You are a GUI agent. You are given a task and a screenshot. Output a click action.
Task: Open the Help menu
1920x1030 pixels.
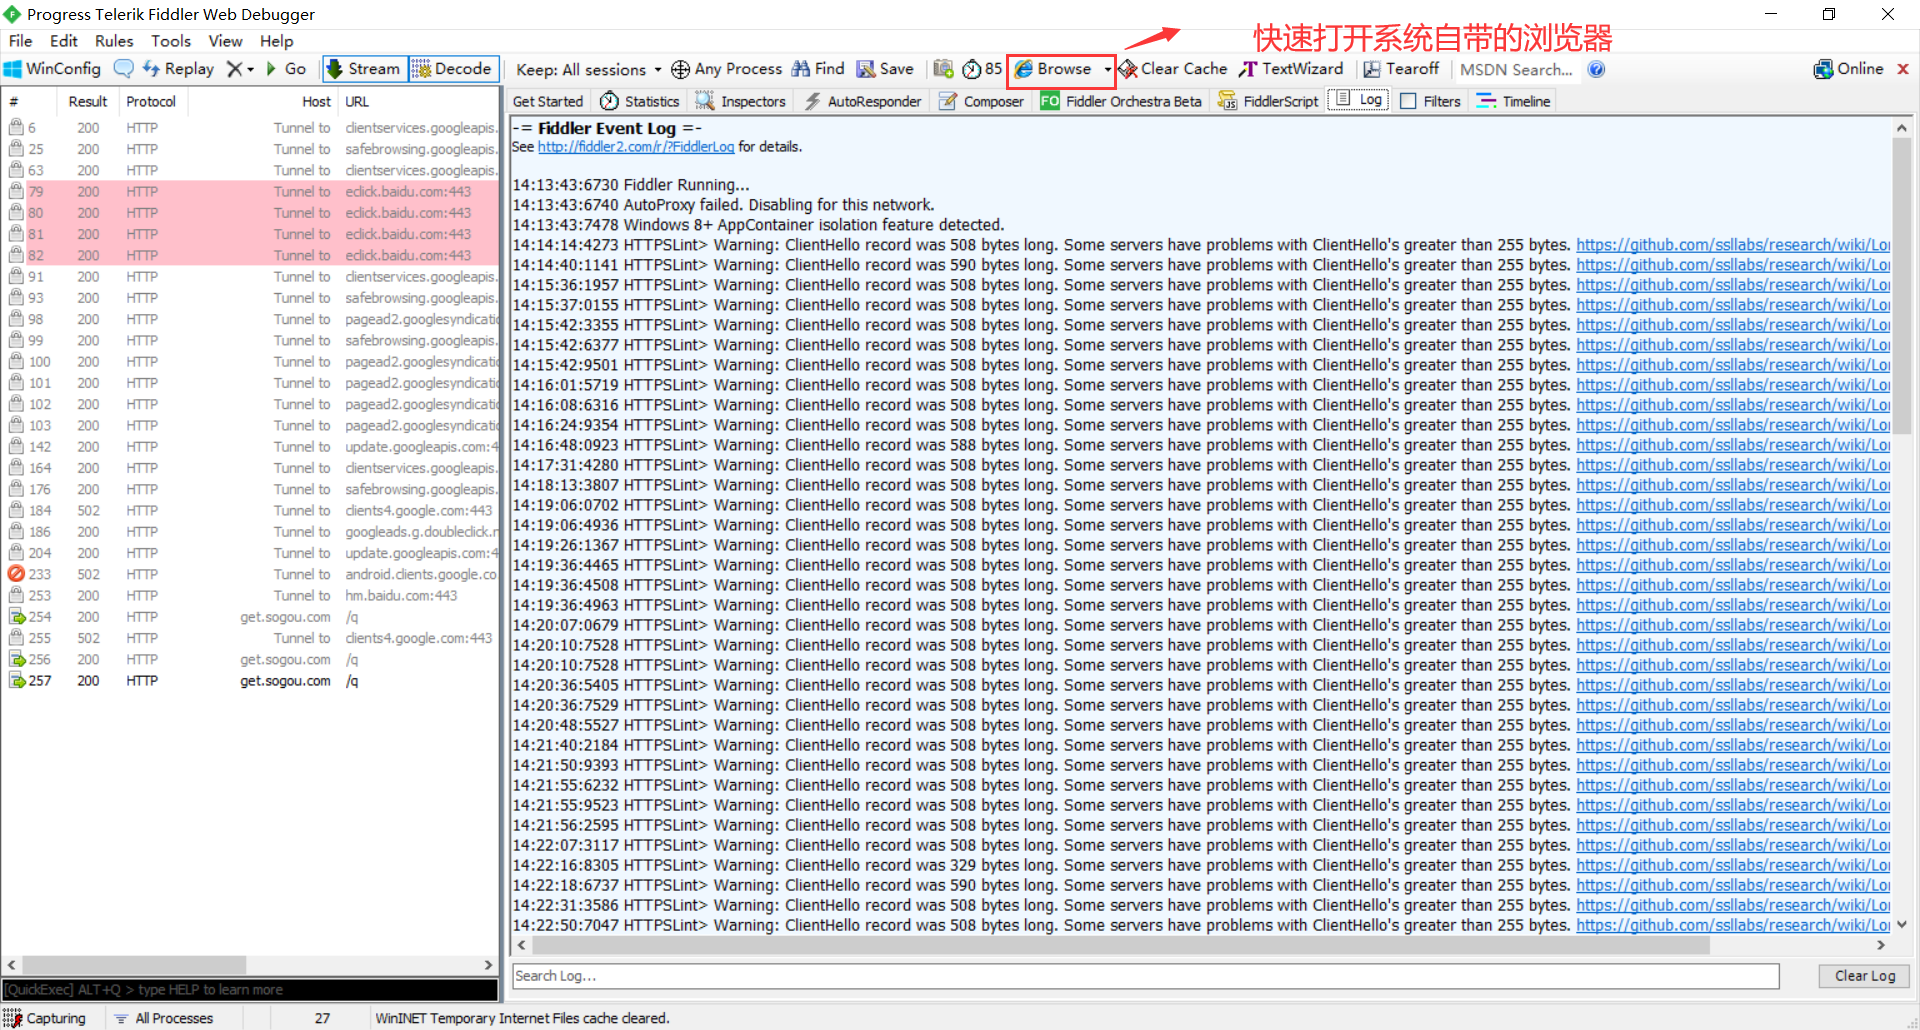(x=277, y=41)
